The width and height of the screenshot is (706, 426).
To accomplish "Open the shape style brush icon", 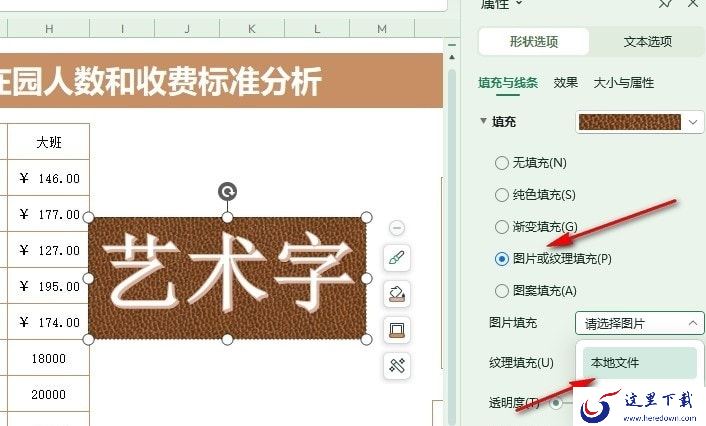I will click(x=397, y=258).
